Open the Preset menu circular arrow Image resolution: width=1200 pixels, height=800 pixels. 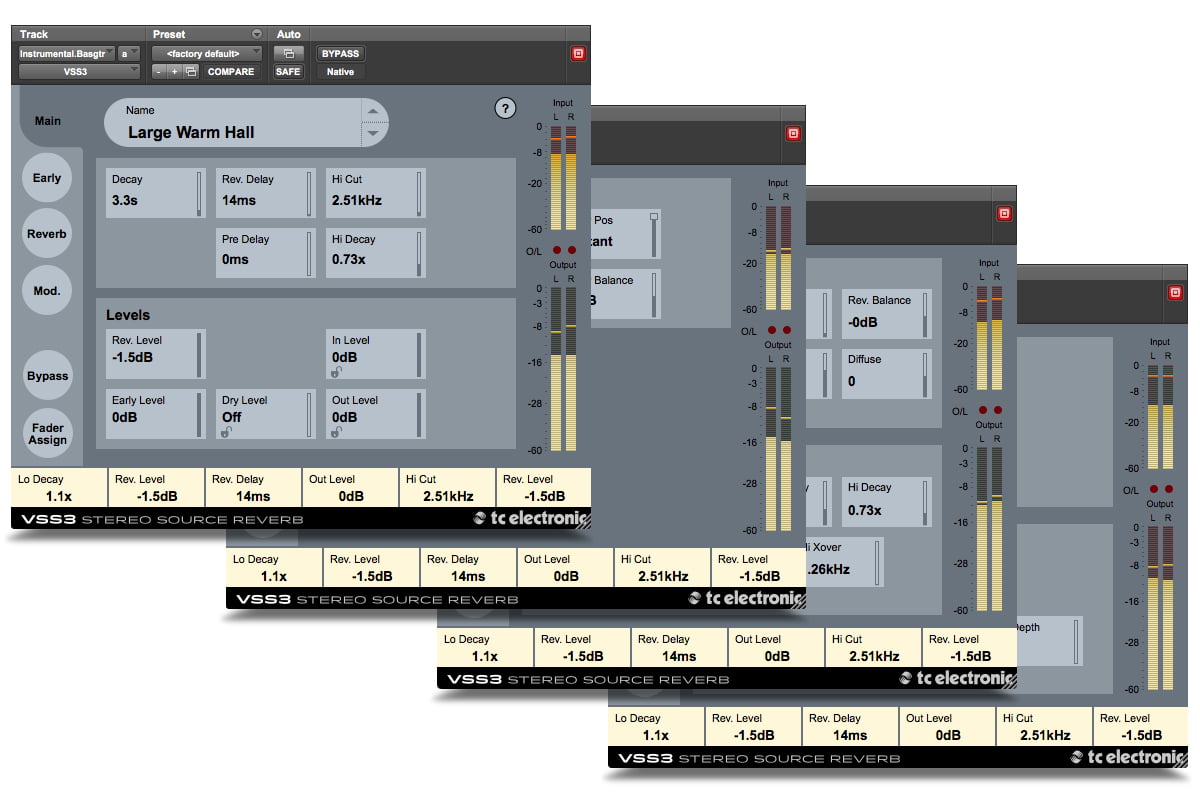[x=257, y=34]
